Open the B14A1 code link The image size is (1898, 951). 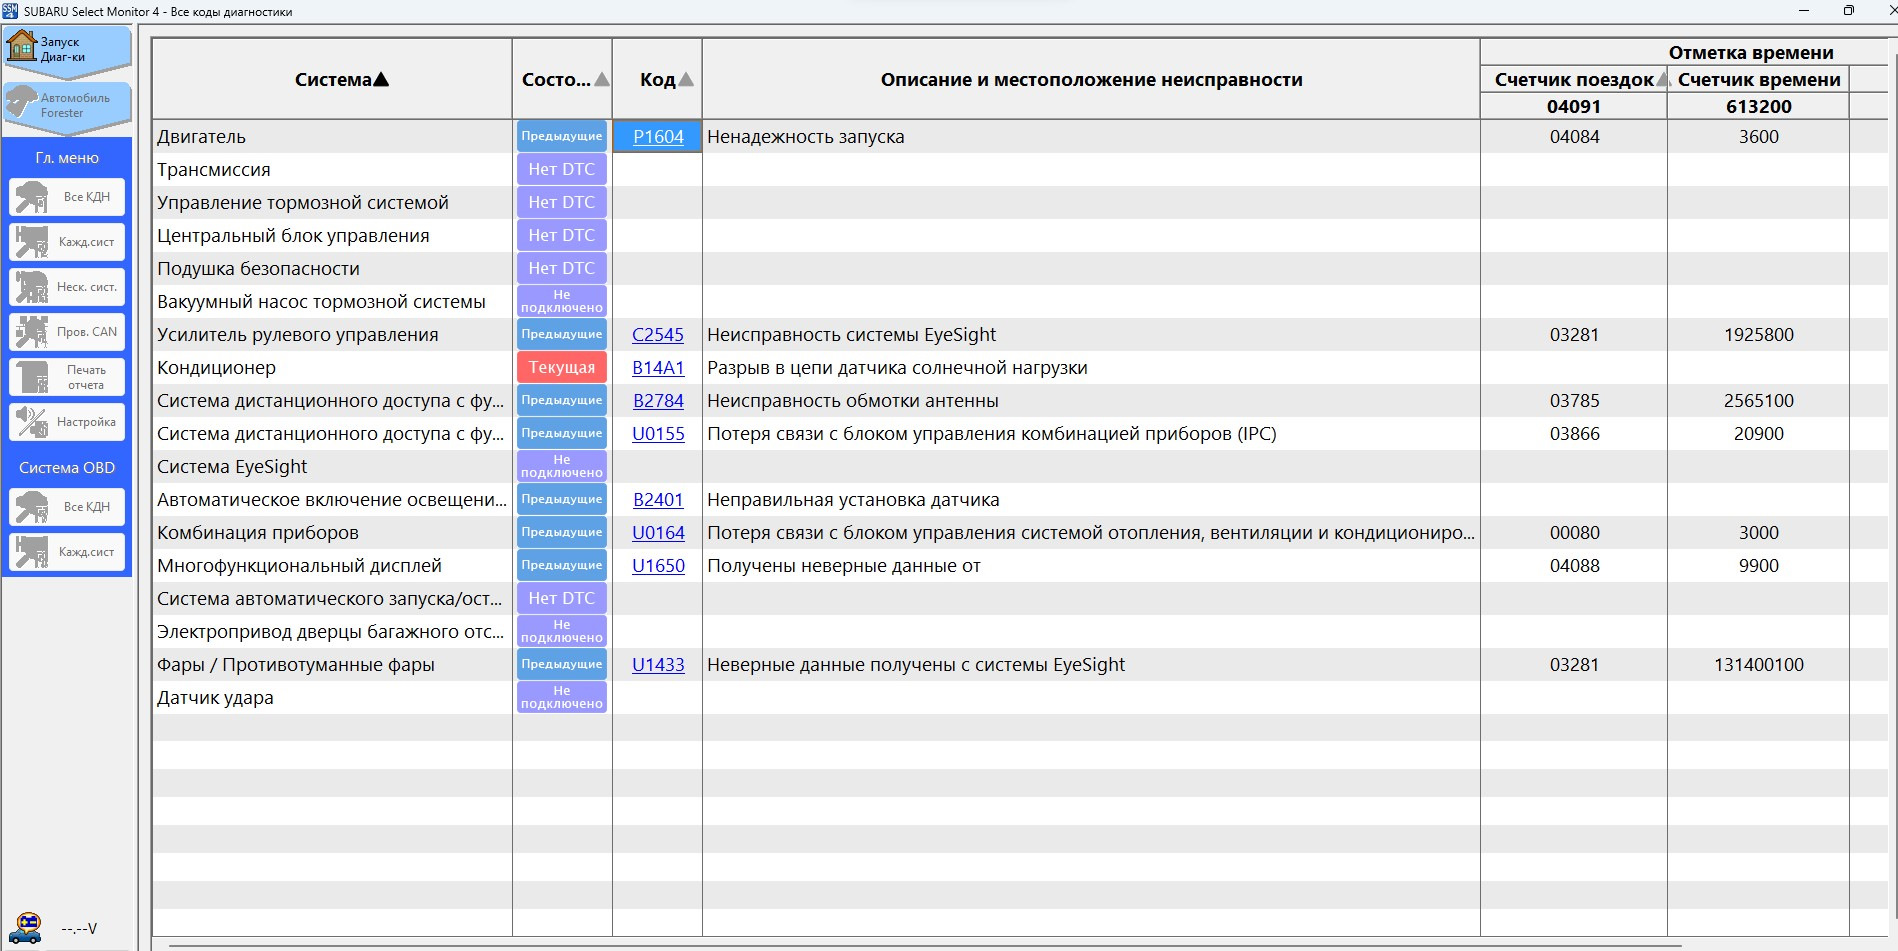click(x=658, y=368)
